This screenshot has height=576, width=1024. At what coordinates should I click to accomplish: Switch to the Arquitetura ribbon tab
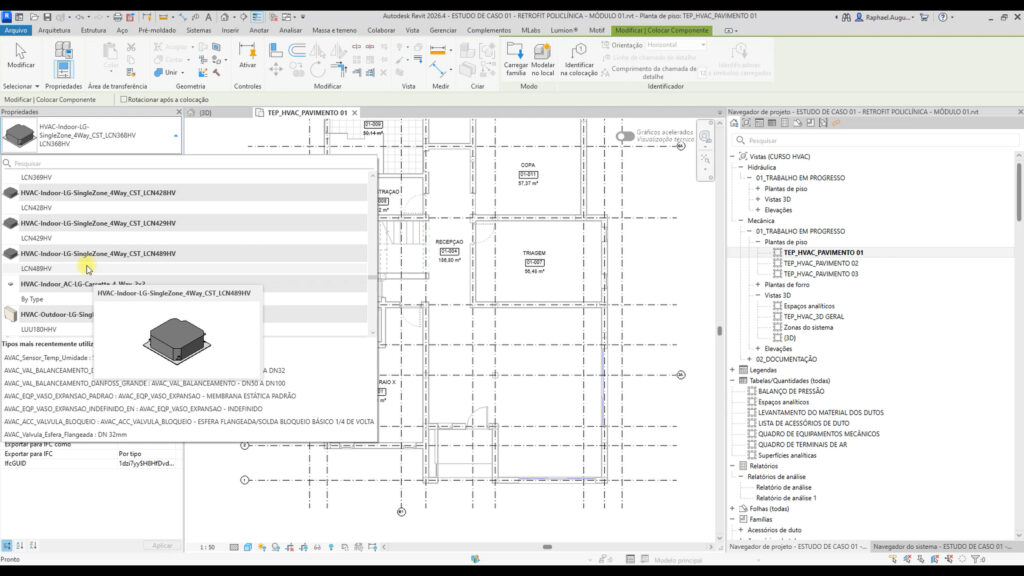tap(54, 30)
